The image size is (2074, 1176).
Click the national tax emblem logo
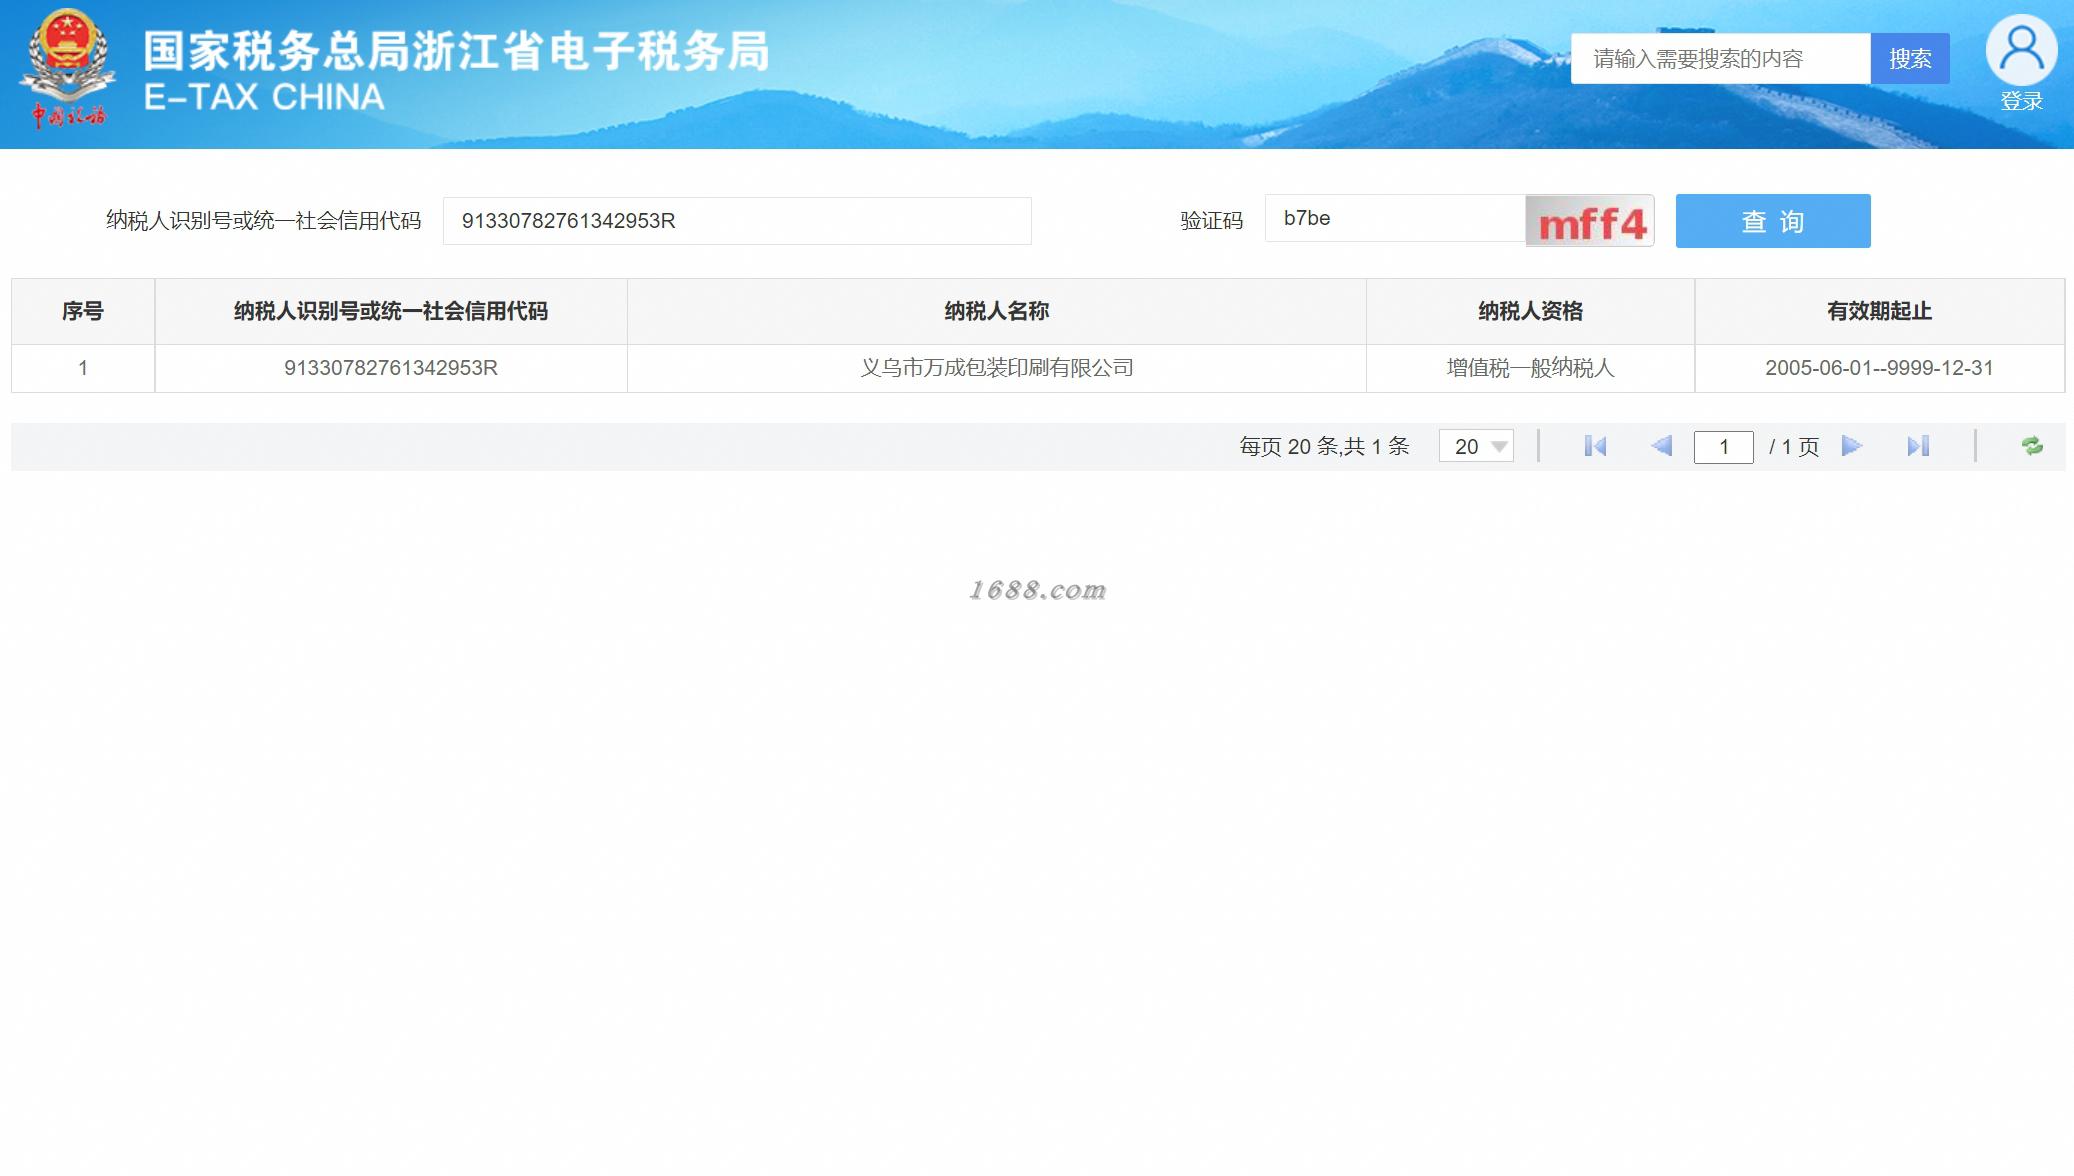(x=68, y=68)
